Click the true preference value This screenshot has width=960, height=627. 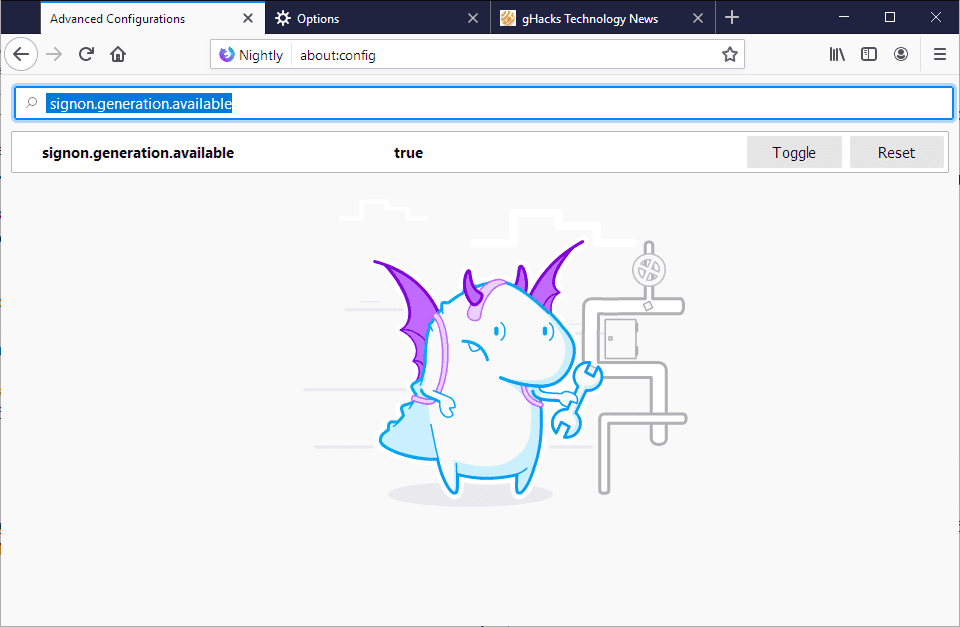[408, 153]
